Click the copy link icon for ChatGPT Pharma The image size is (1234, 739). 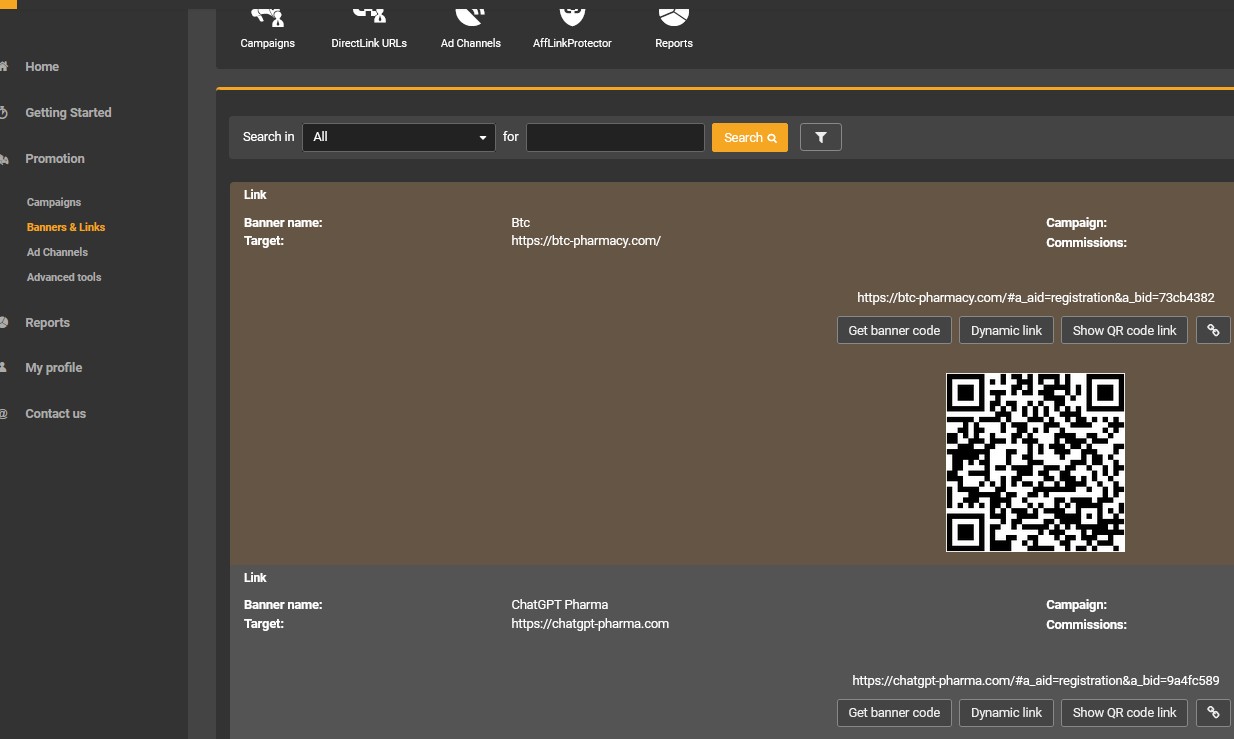point(1213,712)
